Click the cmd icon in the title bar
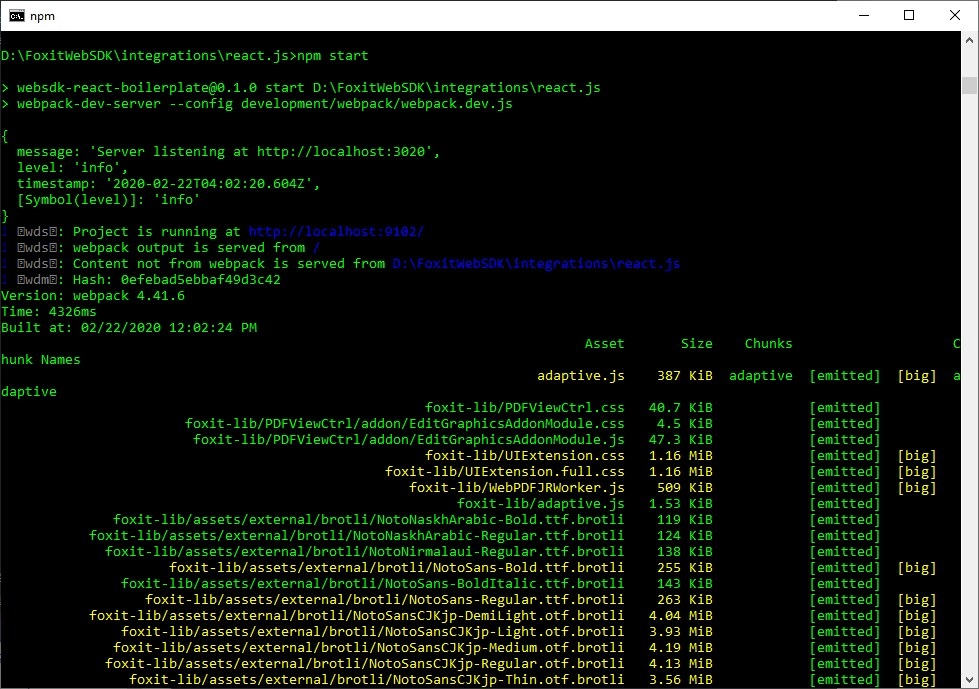 (17, 16)
